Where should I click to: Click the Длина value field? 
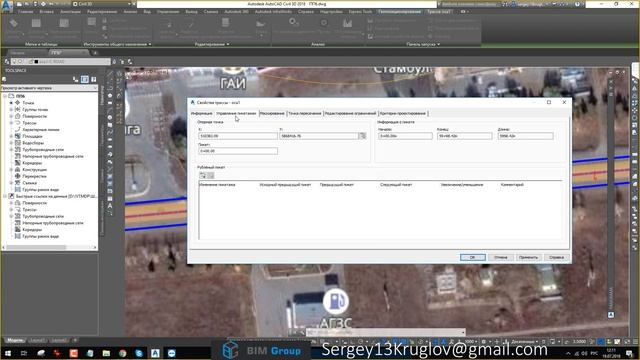pos(526,136)
